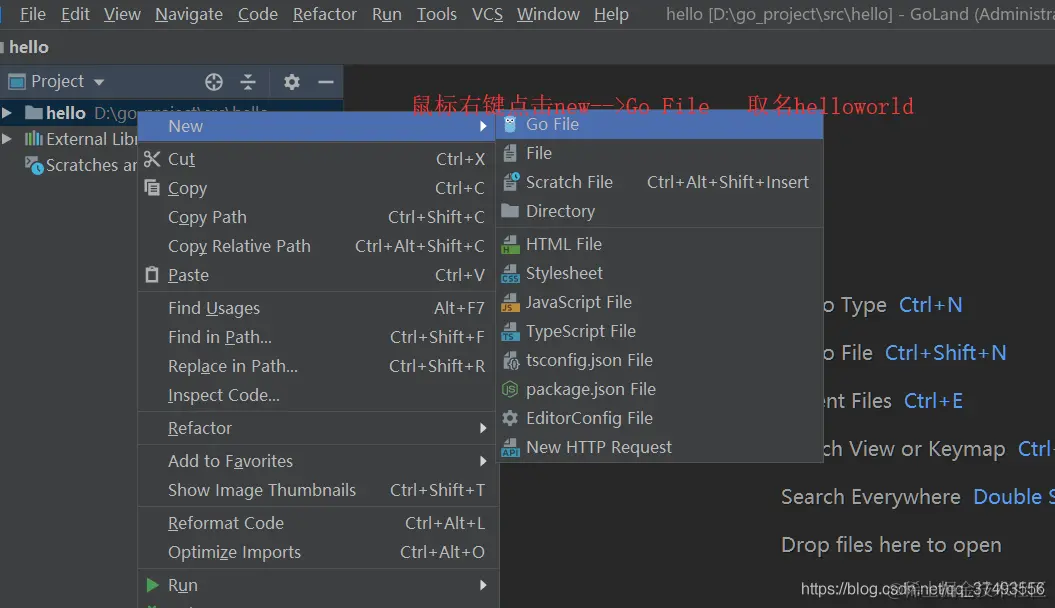Screen dimensions: 1055x608
Task: Select Copy Relative Path
Action: click(318, 246)
